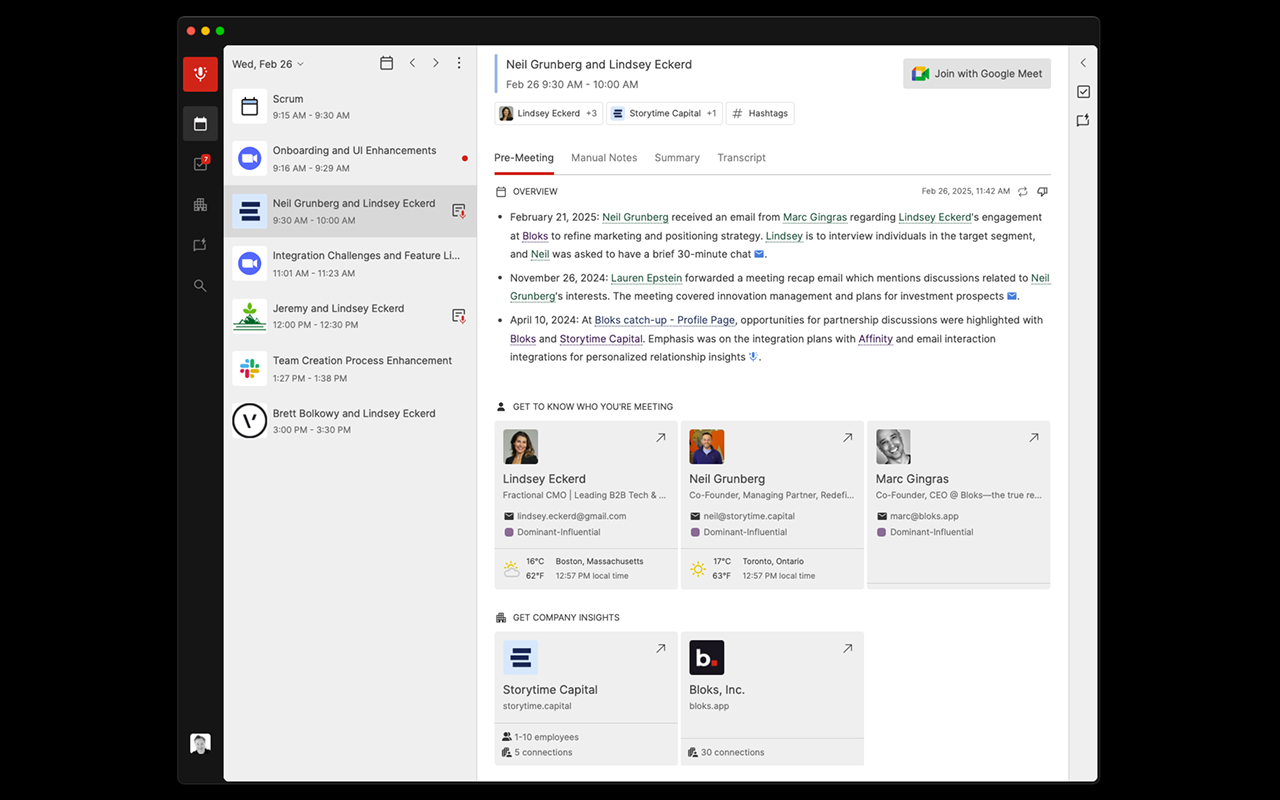Open the companies panel in the sidebar

[200, 204]
